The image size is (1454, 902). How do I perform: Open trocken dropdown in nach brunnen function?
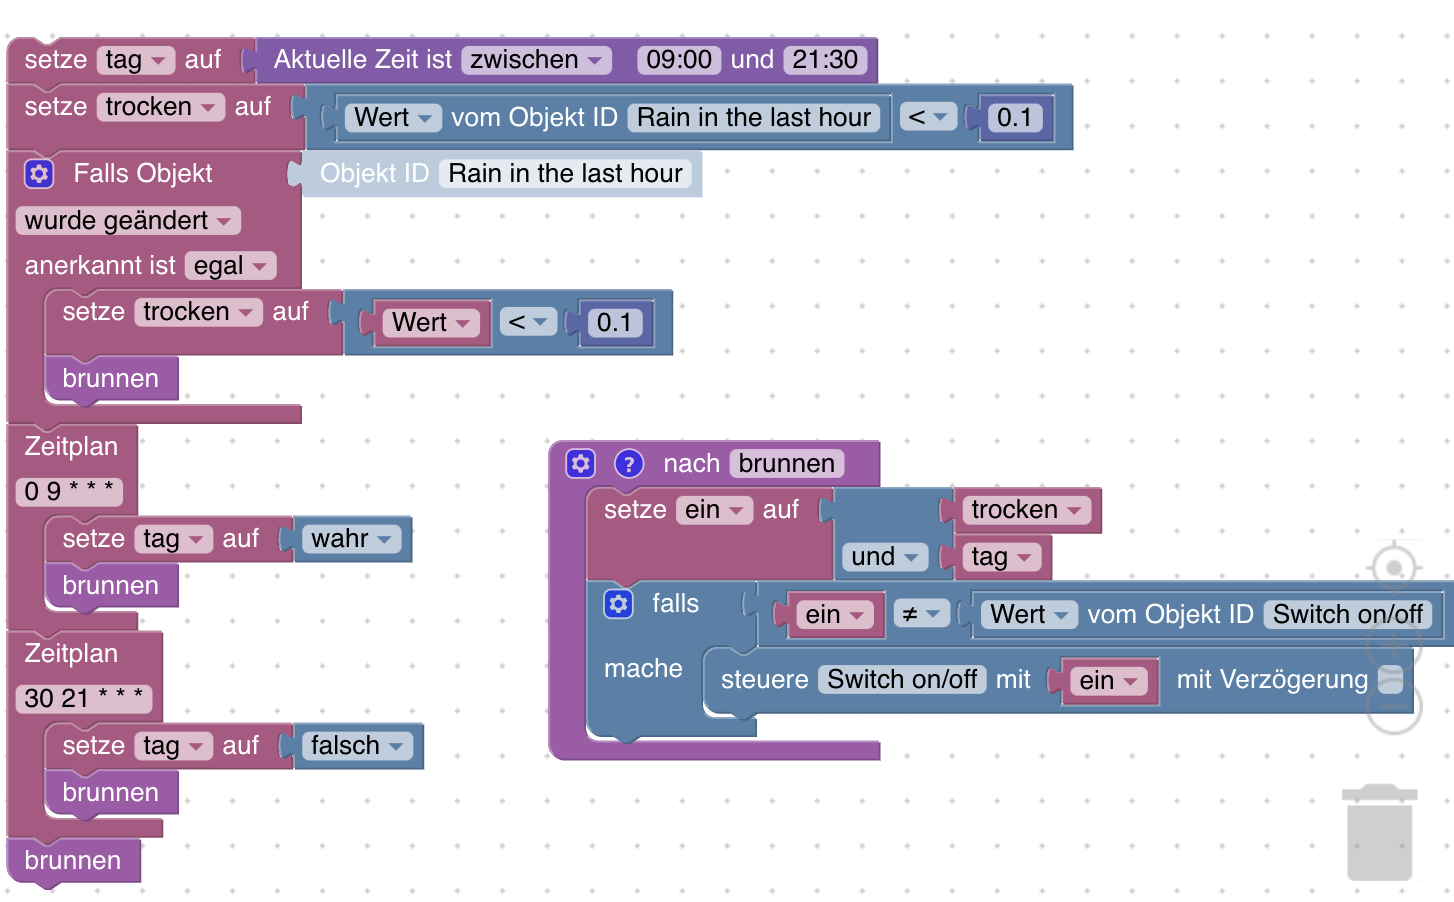coord(1027,510)
